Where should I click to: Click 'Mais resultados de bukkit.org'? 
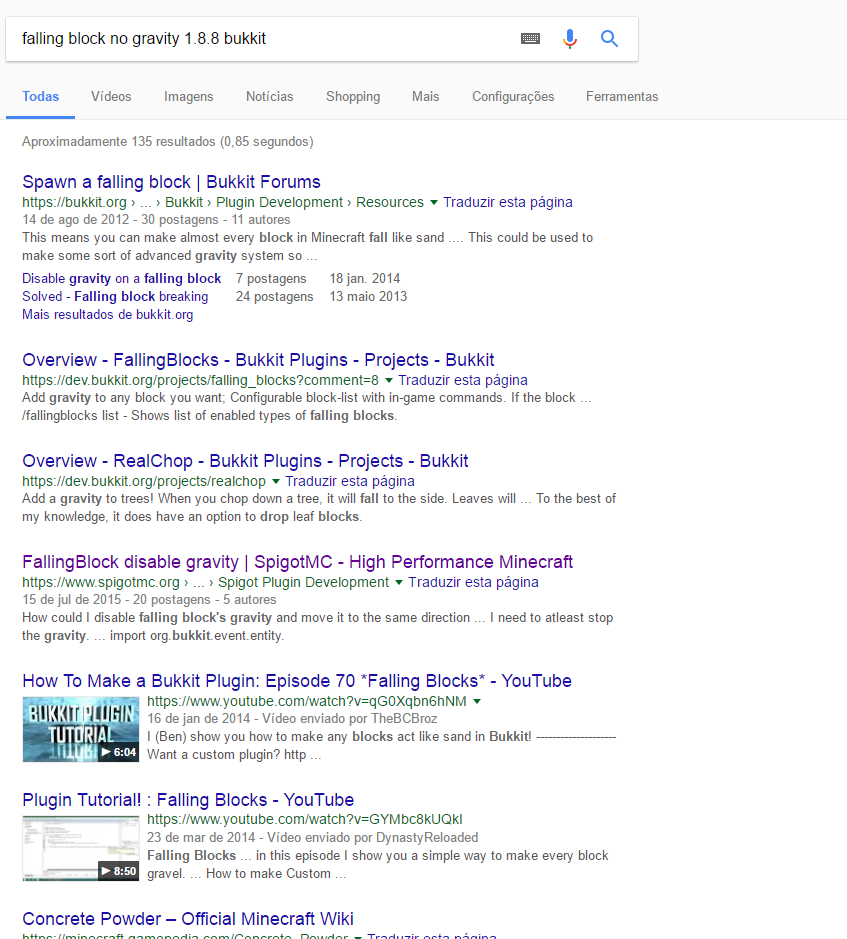tap(108, 314)
